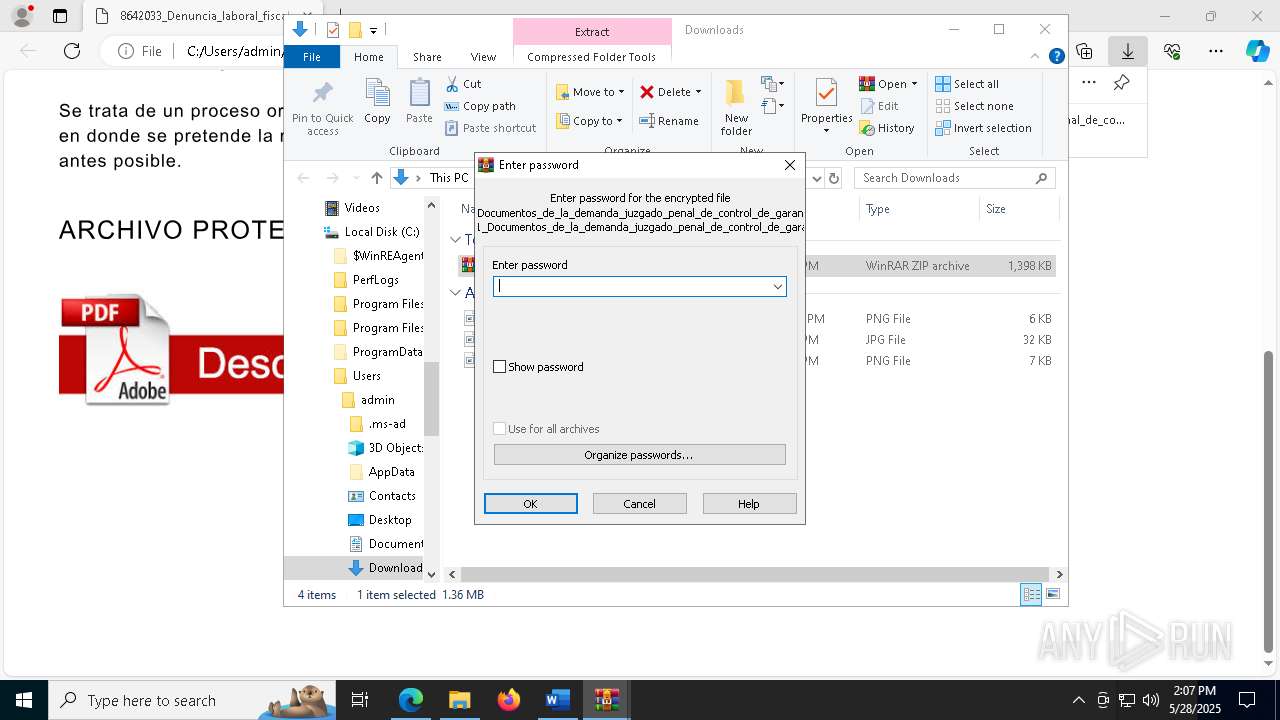
Task: Refresh the Explorer address bar
Action: 834,178
